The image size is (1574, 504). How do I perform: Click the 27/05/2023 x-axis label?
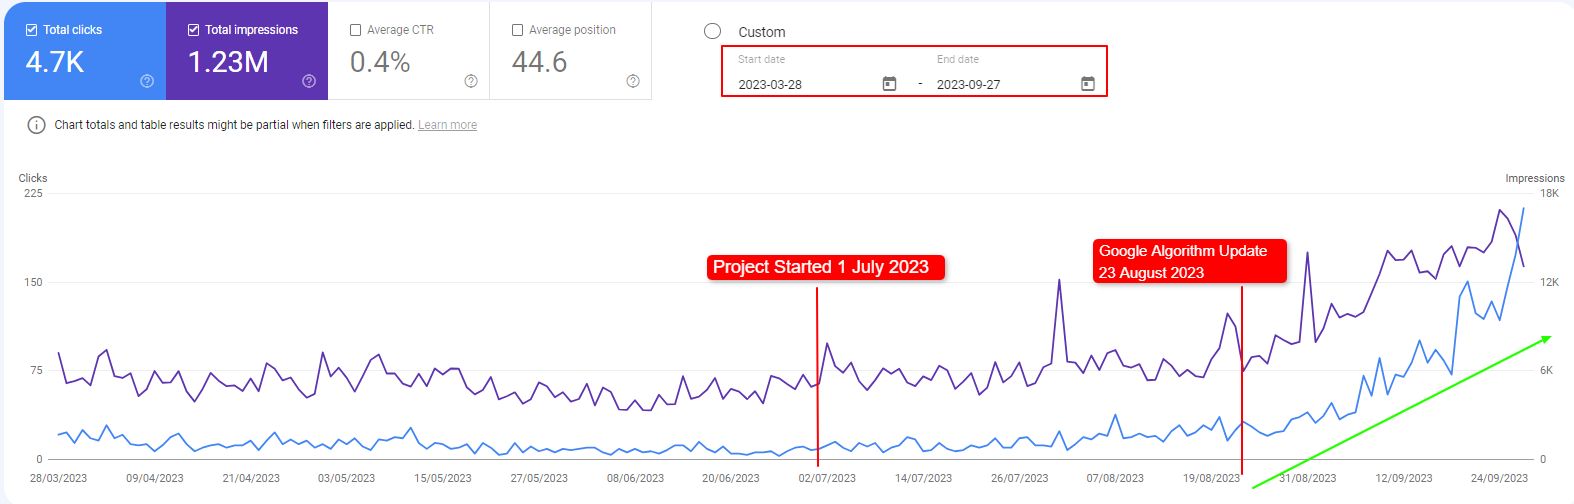pyautogui.click(x=539, y=478)
